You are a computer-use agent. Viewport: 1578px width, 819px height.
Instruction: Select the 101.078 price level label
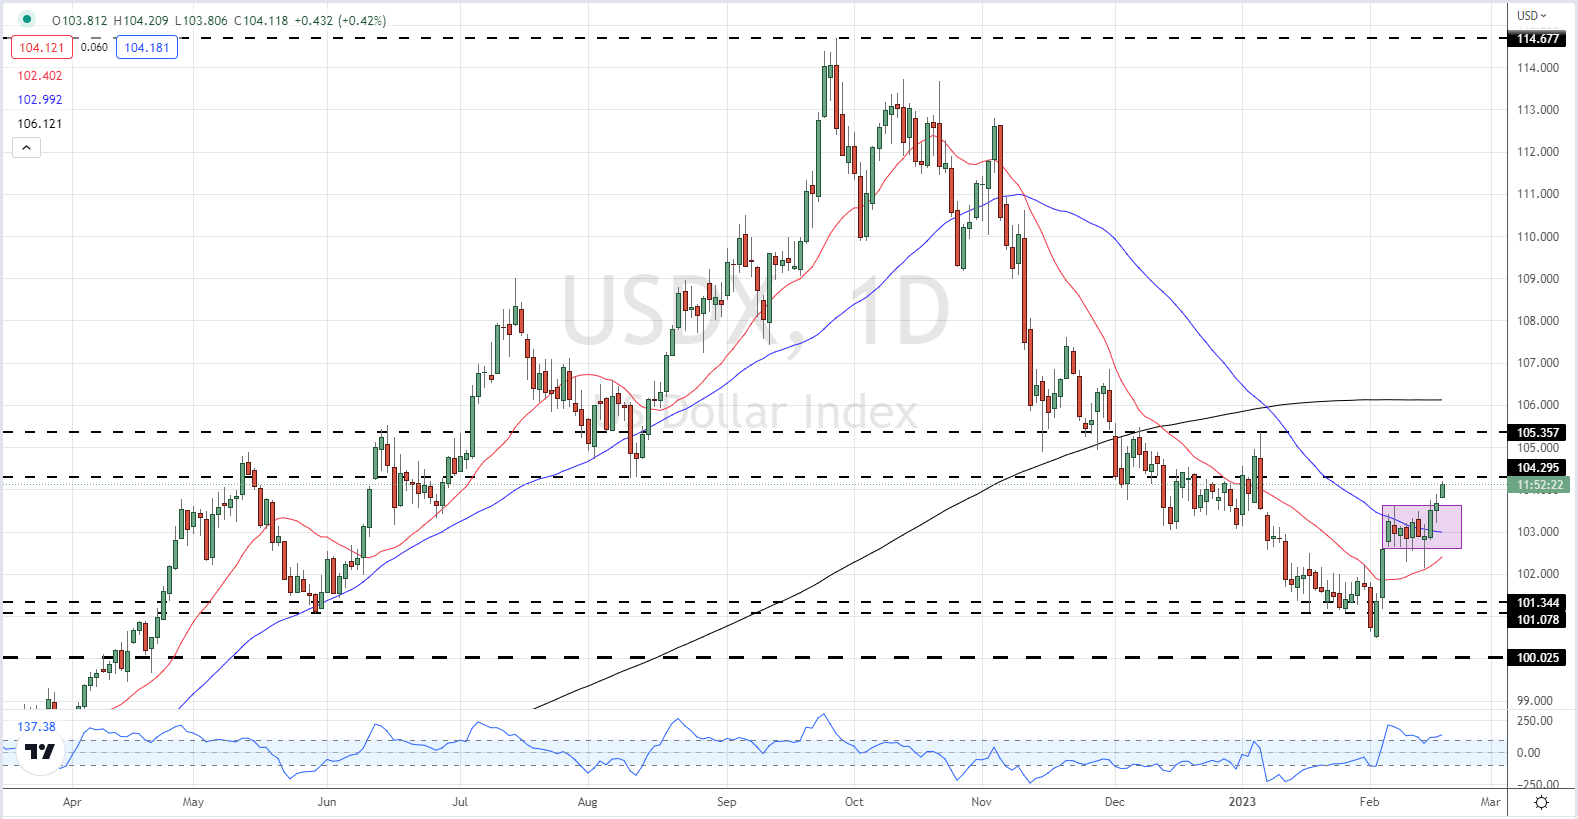pos(1537,620)
